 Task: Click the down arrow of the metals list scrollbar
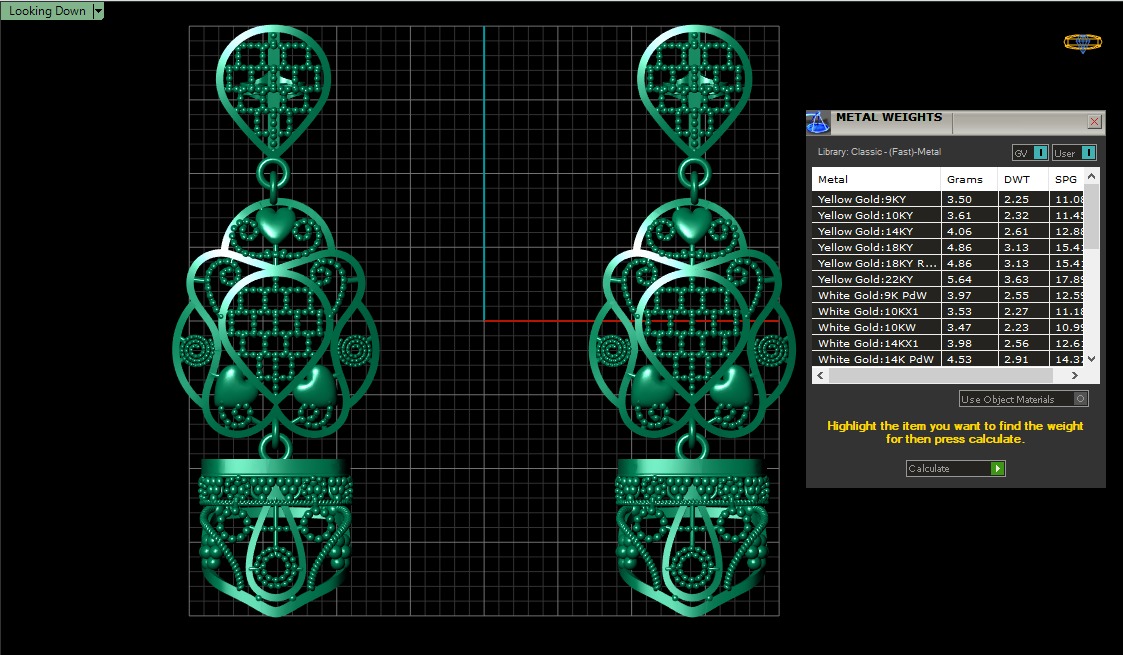click(1091, 359)
